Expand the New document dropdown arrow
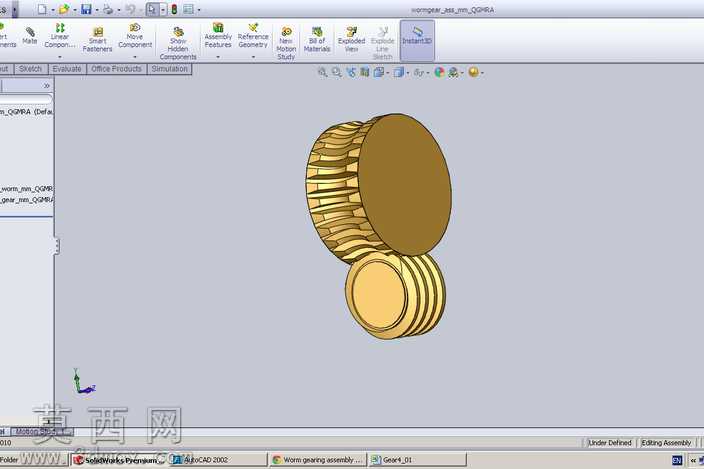704x469 pixels. [x=53, y=10]
